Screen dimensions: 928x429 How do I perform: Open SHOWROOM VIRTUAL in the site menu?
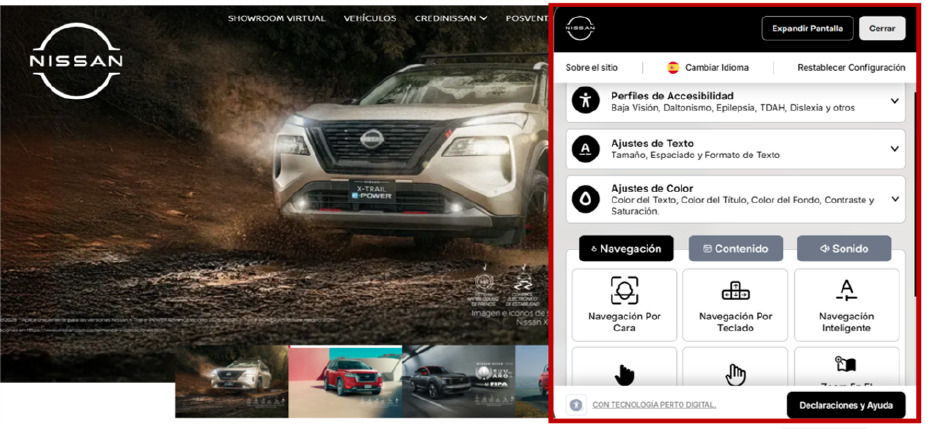coord(276,18)
